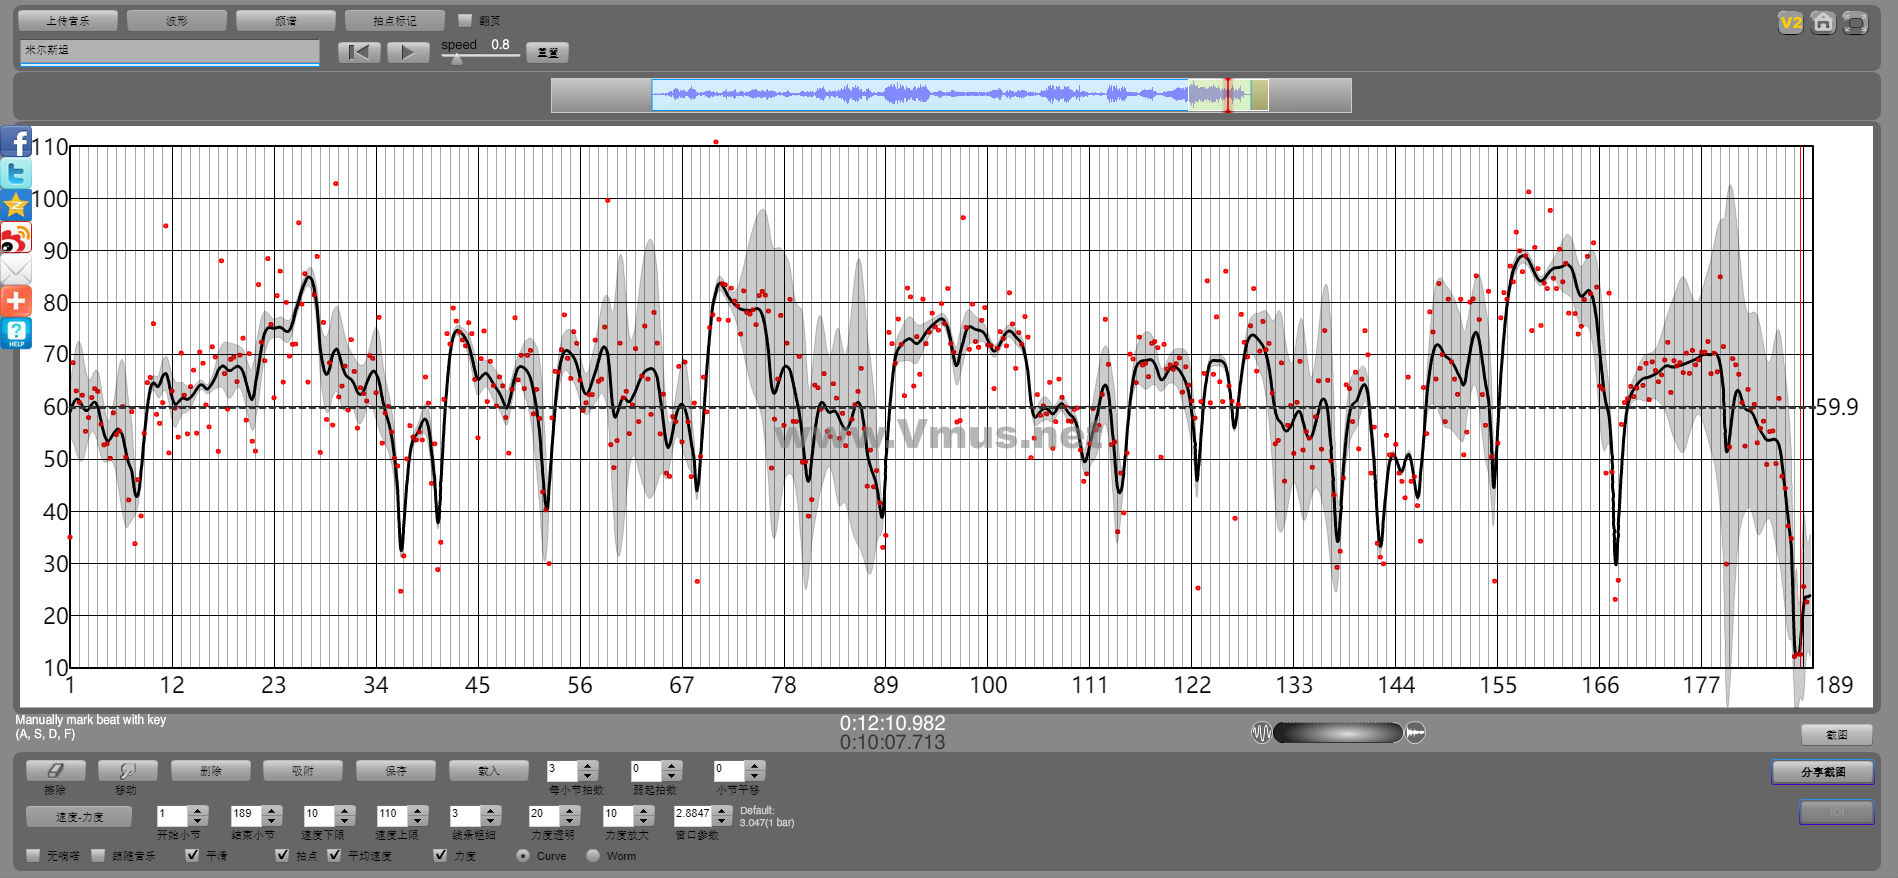Open the 频谱 spectrum view
The width and height of the screenshot is (1898, 878).
(285, 20)
